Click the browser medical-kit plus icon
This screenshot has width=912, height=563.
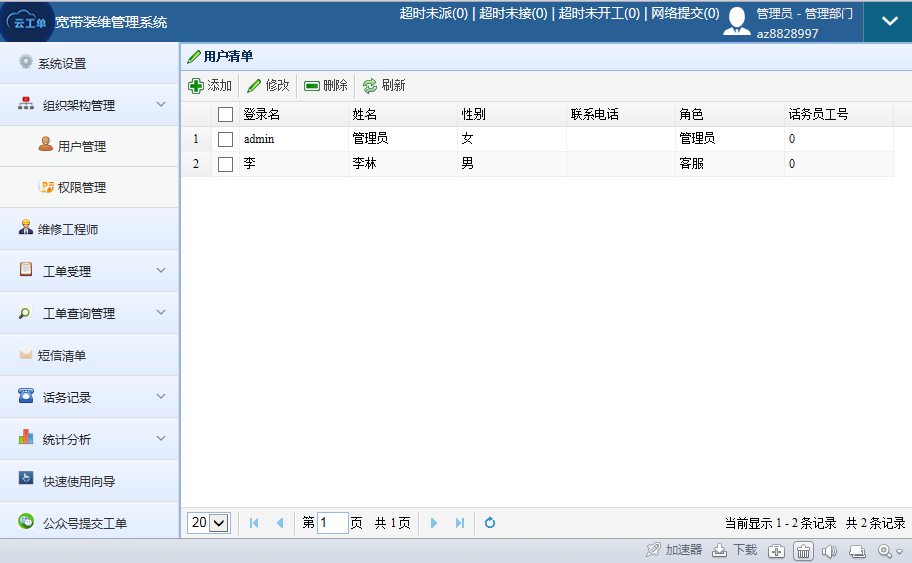click(x=776, y=551)
